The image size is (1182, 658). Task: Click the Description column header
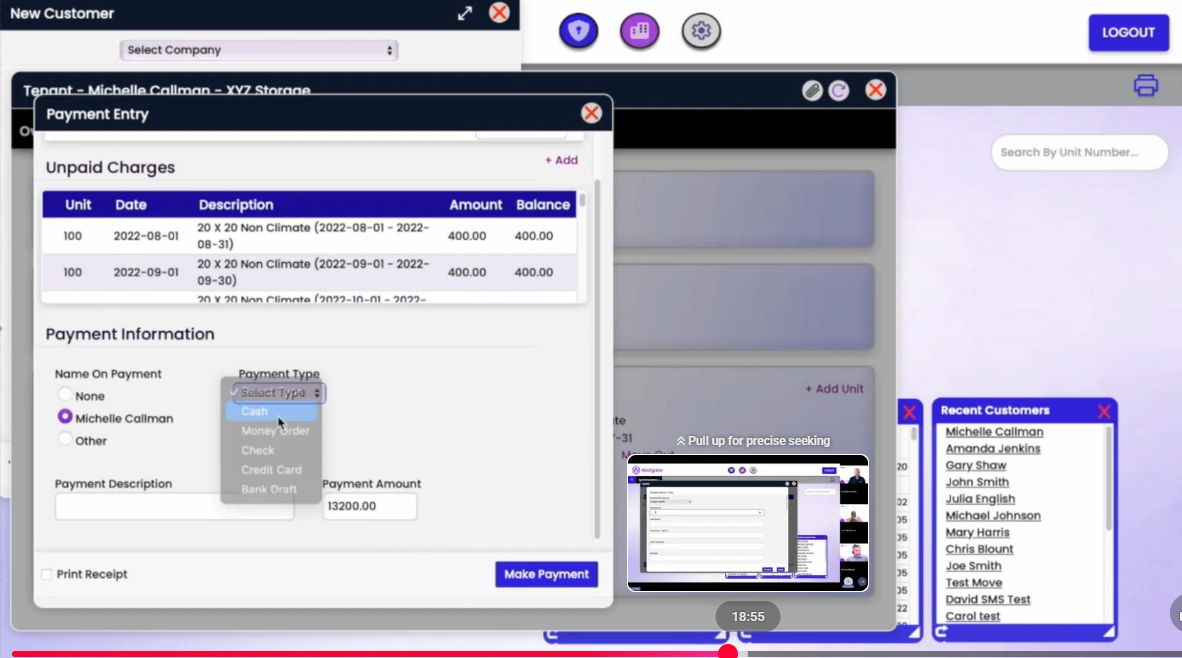pos(236,205)
